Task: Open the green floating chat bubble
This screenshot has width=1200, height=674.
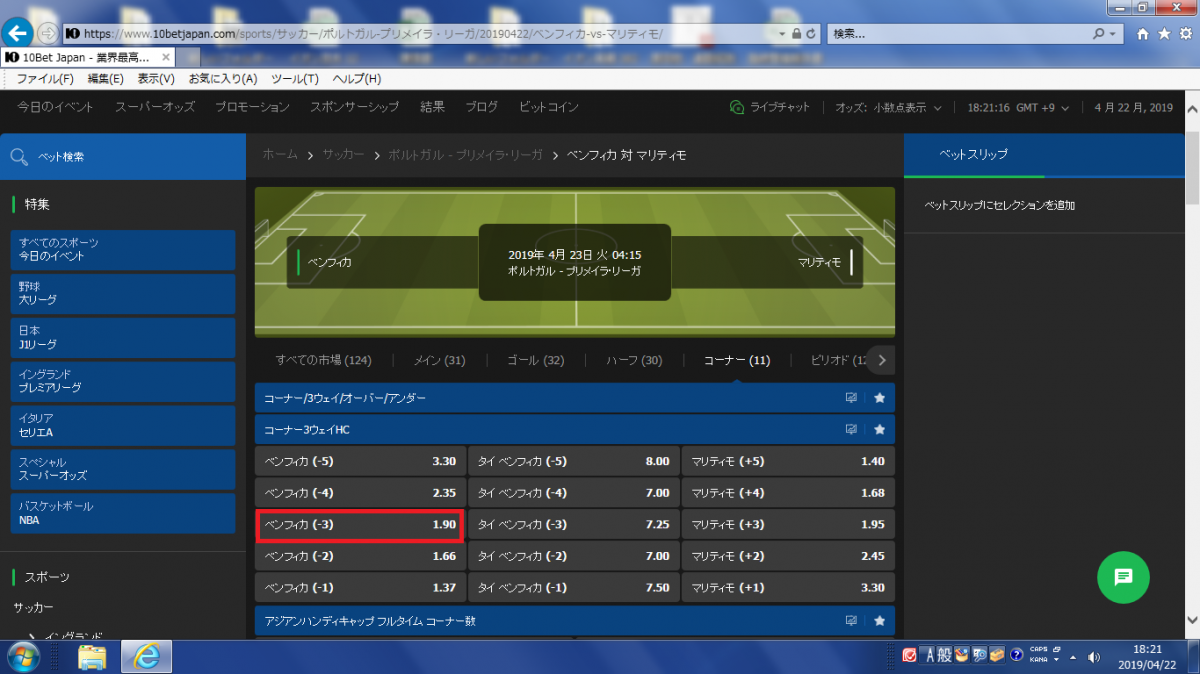Action: (x=1123, y=577)
